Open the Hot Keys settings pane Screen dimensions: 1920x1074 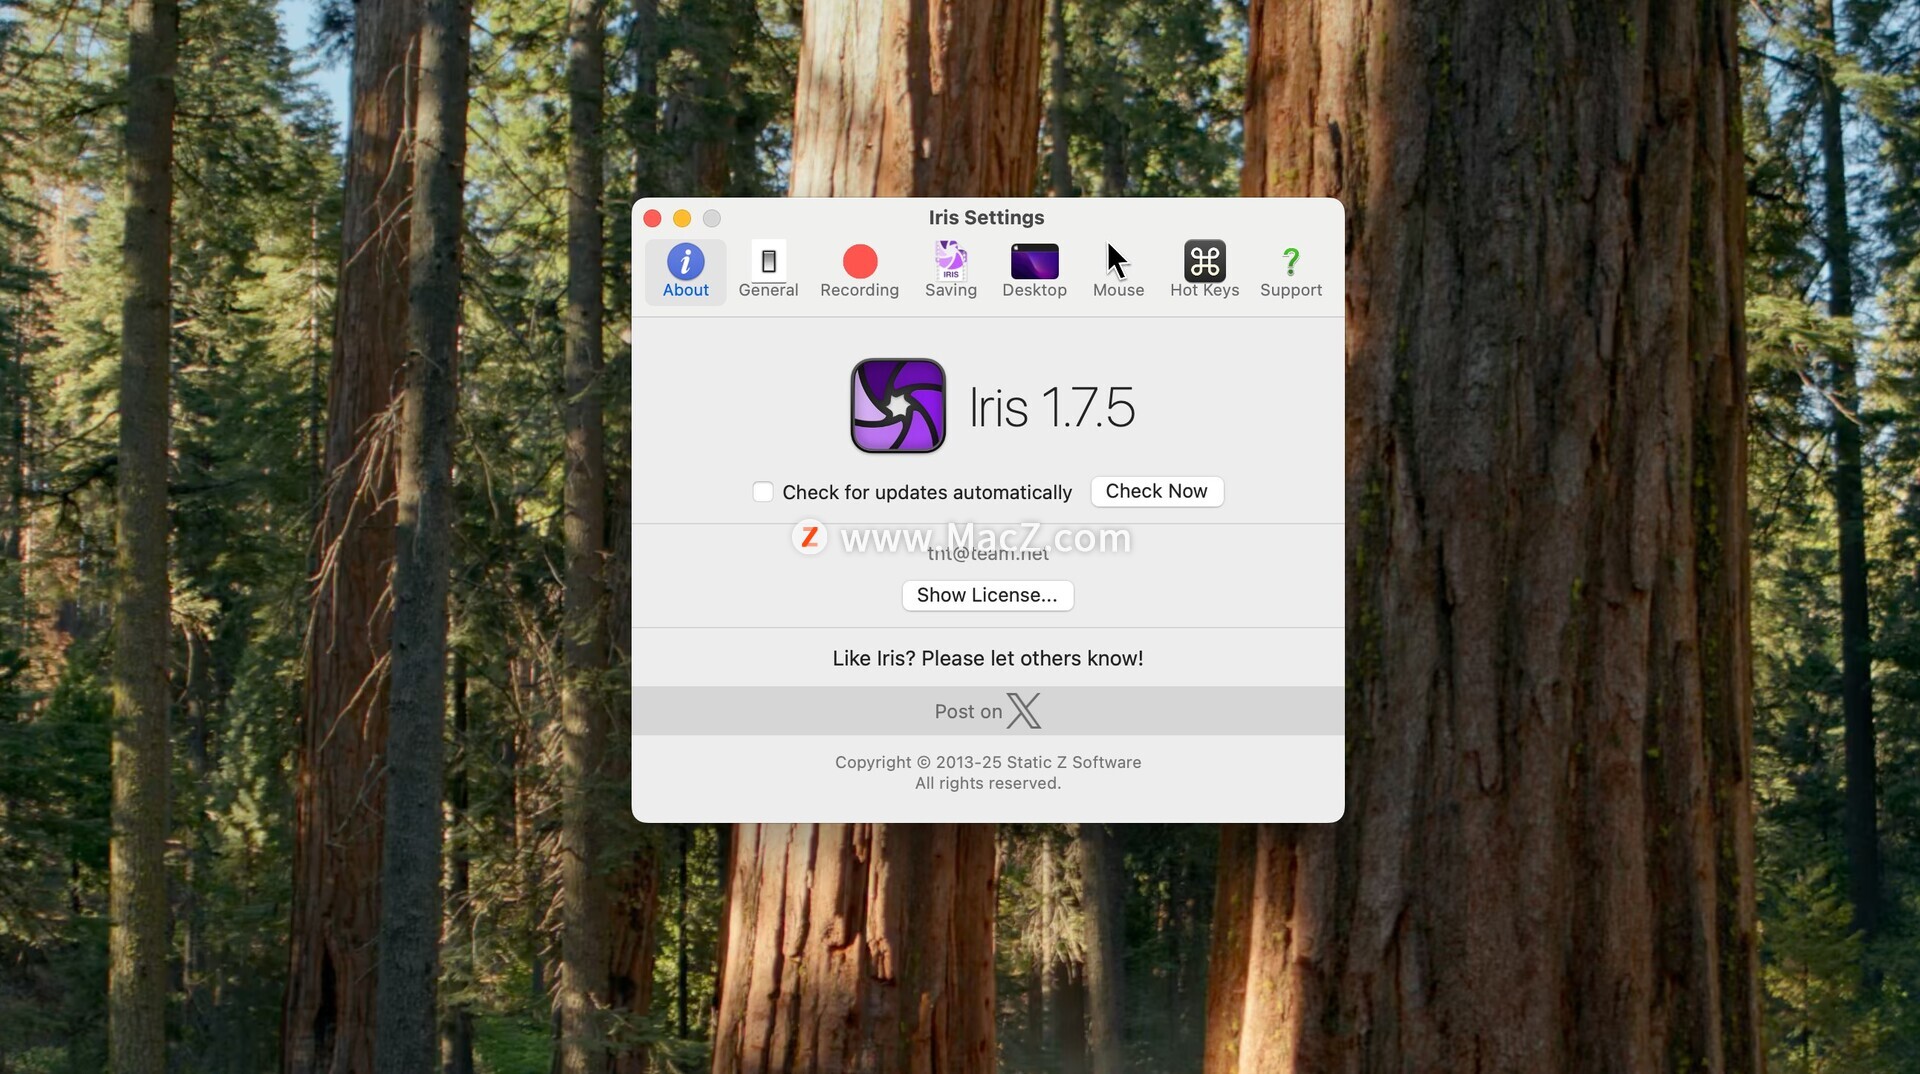tap(1204, 271)
